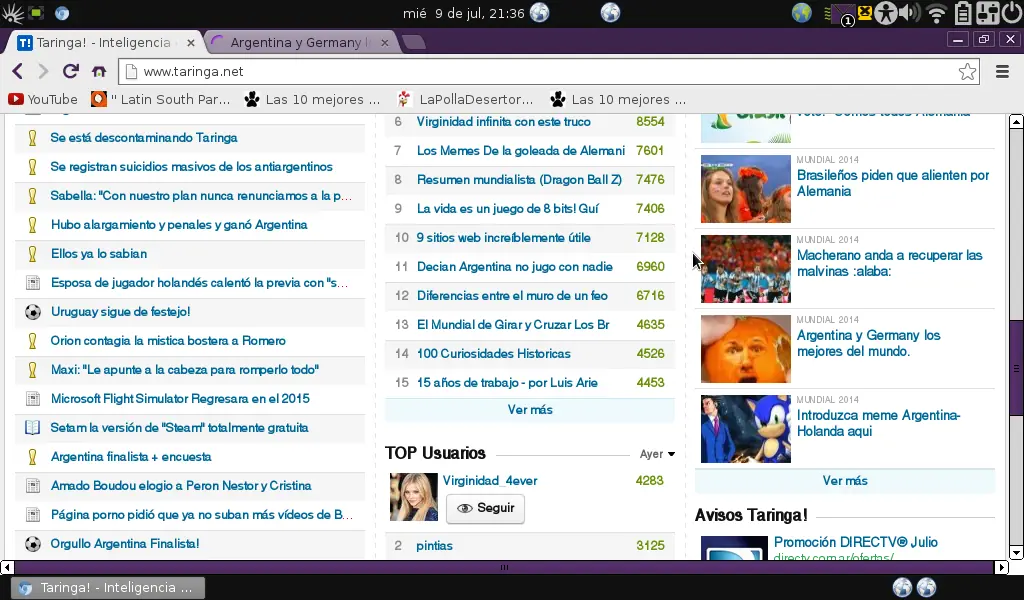Click the orange face thumbnail for Argentina y Germany
1024x600 pixels.
click(x=746, y=349)
